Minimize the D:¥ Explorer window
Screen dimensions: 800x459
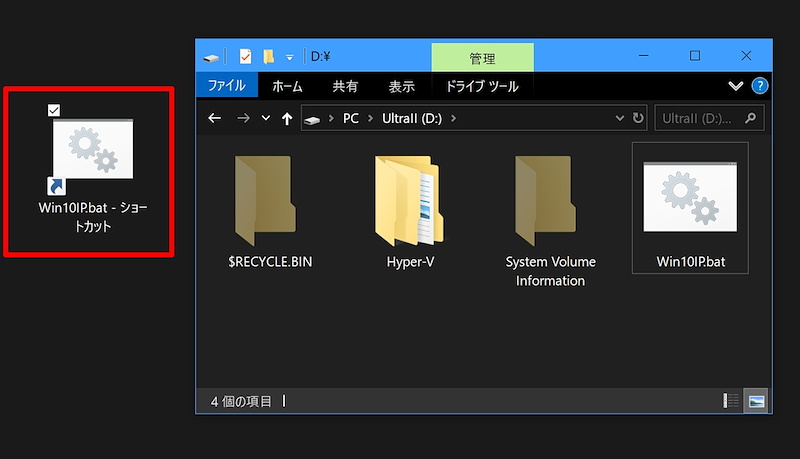coord(644,55)
